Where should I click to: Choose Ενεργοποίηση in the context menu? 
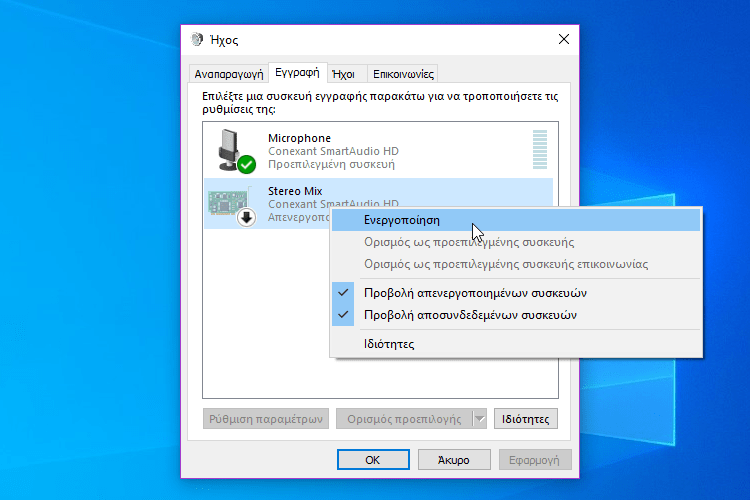point(516,220)
